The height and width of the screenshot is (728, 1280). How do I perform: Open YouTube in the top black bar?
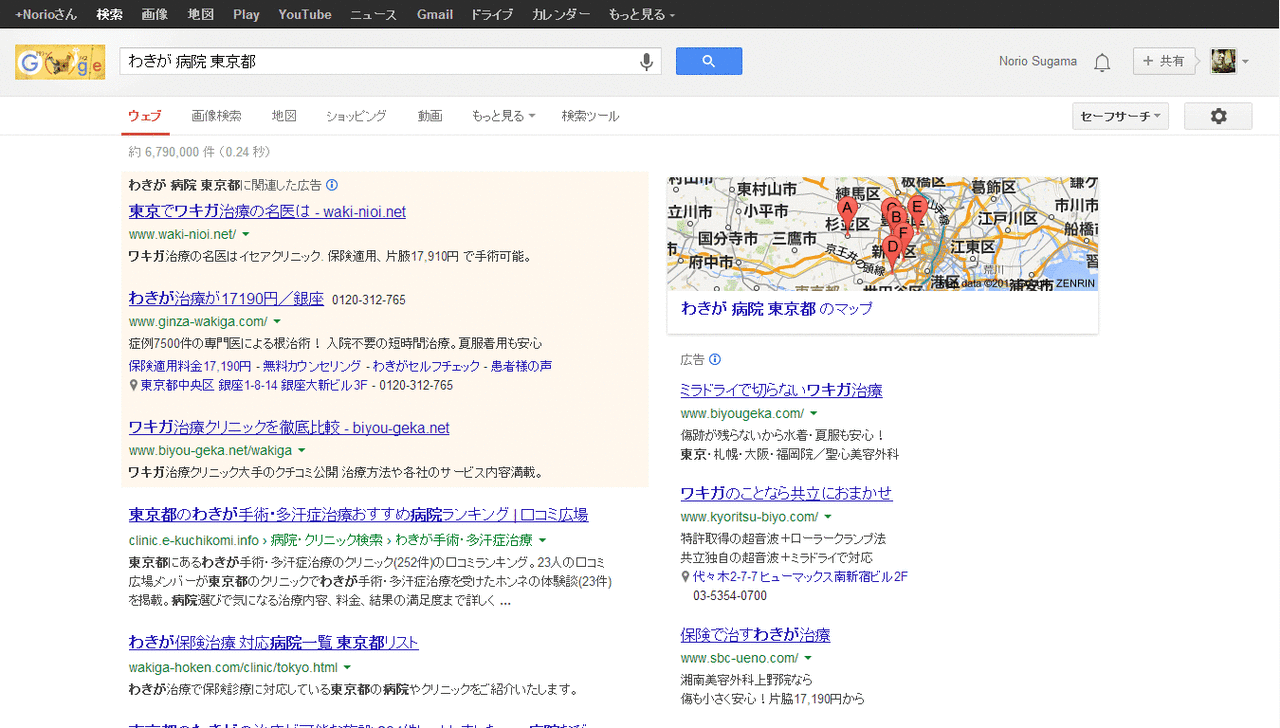pos(305,15)
